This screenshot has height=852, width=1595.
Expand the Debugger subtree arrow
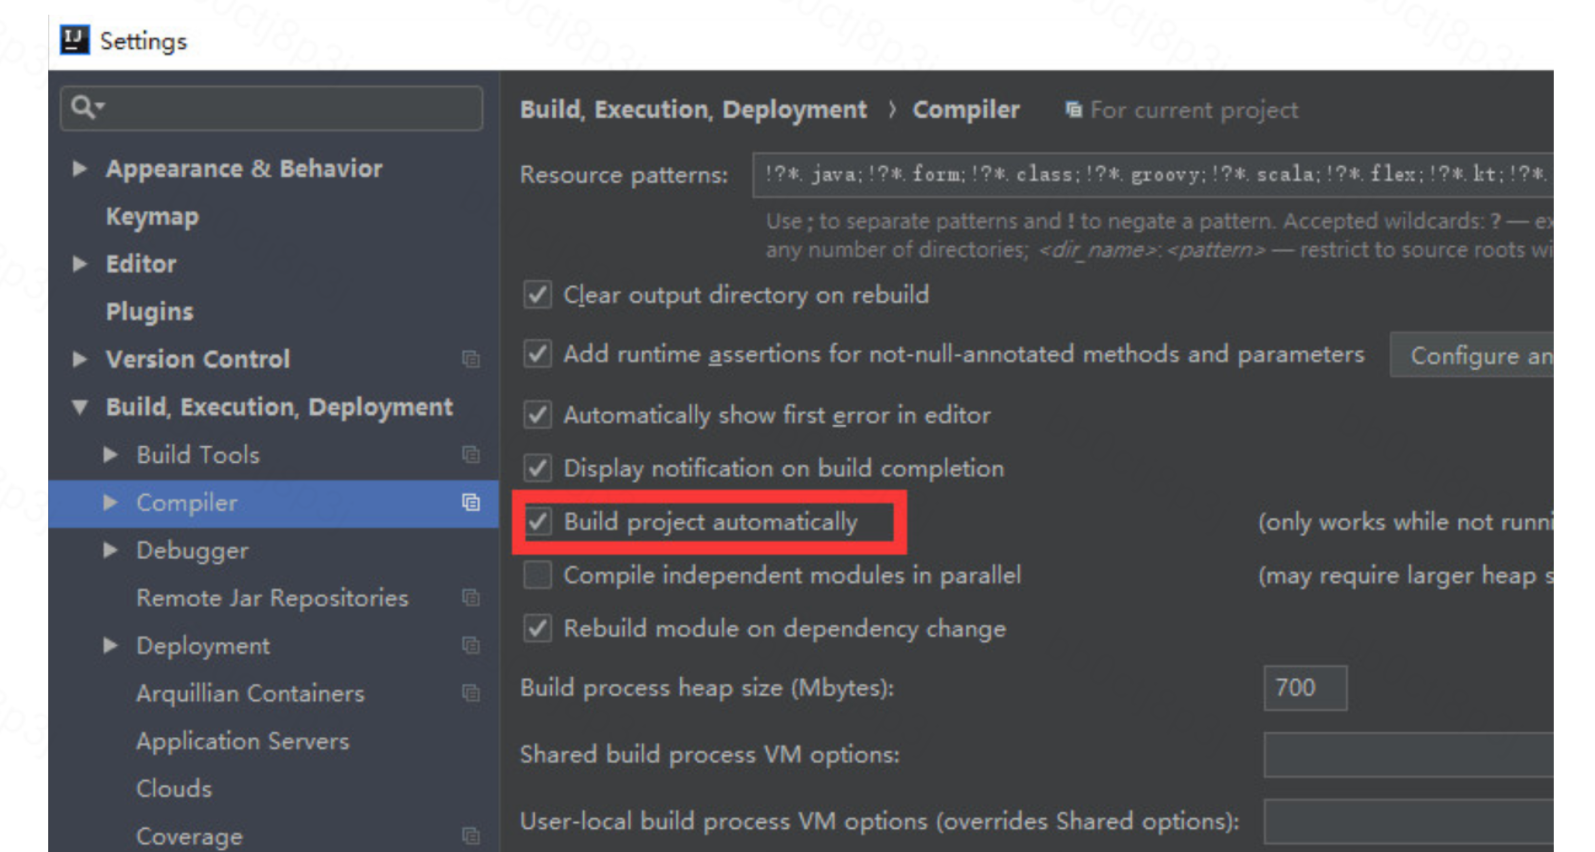pyautogui.click(x=111, y=550)
